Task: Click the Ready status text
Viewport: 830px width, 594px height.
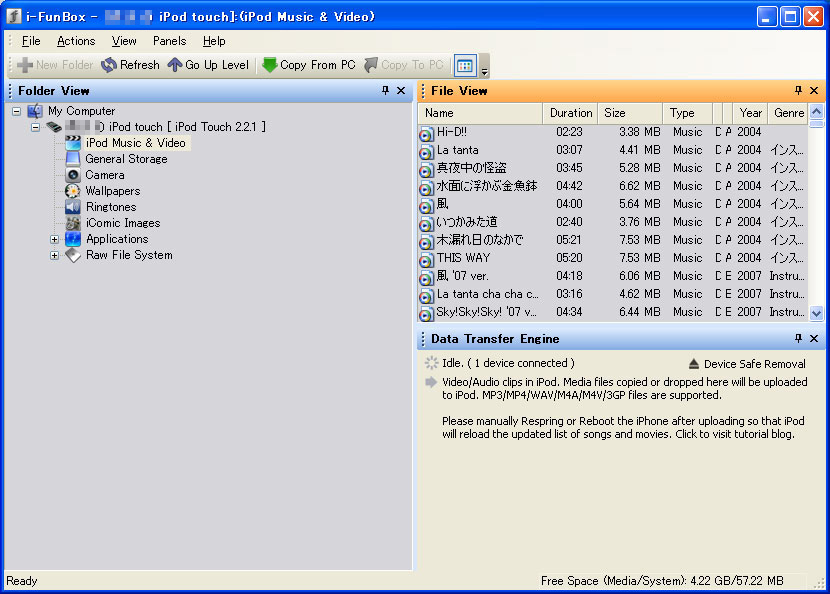Action: 22,581
